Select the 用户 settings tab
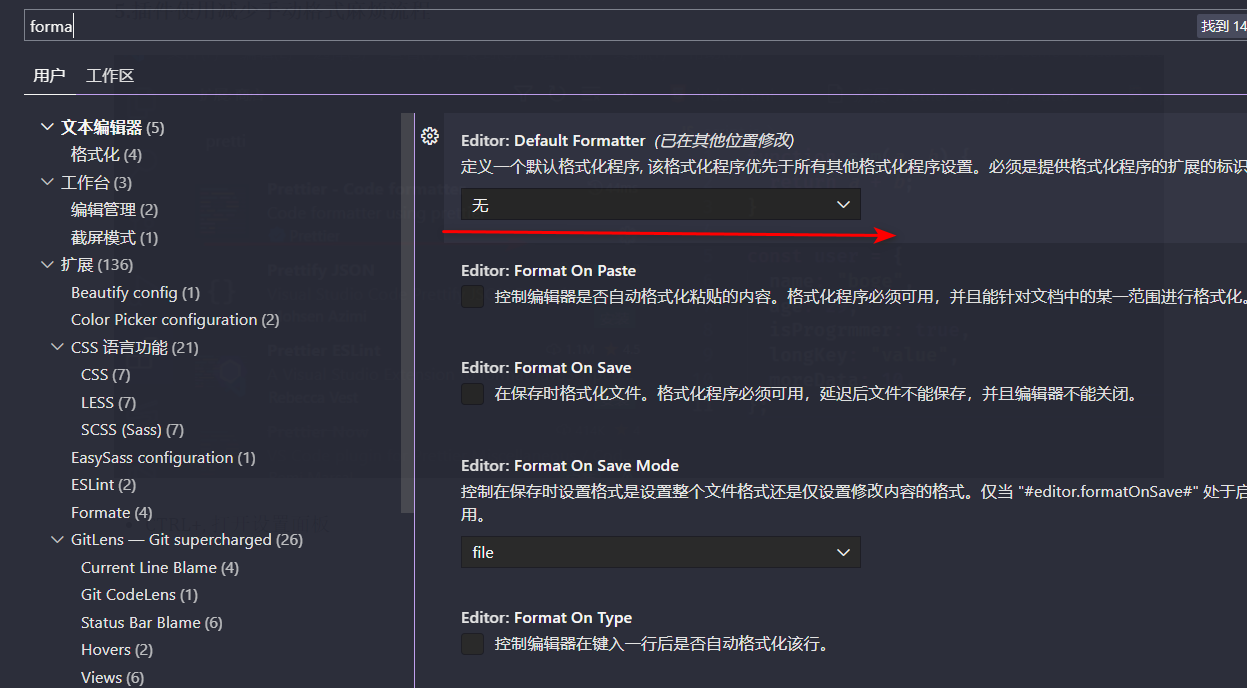Image resolution: width=1247 pixels, height=688 pixels. point(49,76)
